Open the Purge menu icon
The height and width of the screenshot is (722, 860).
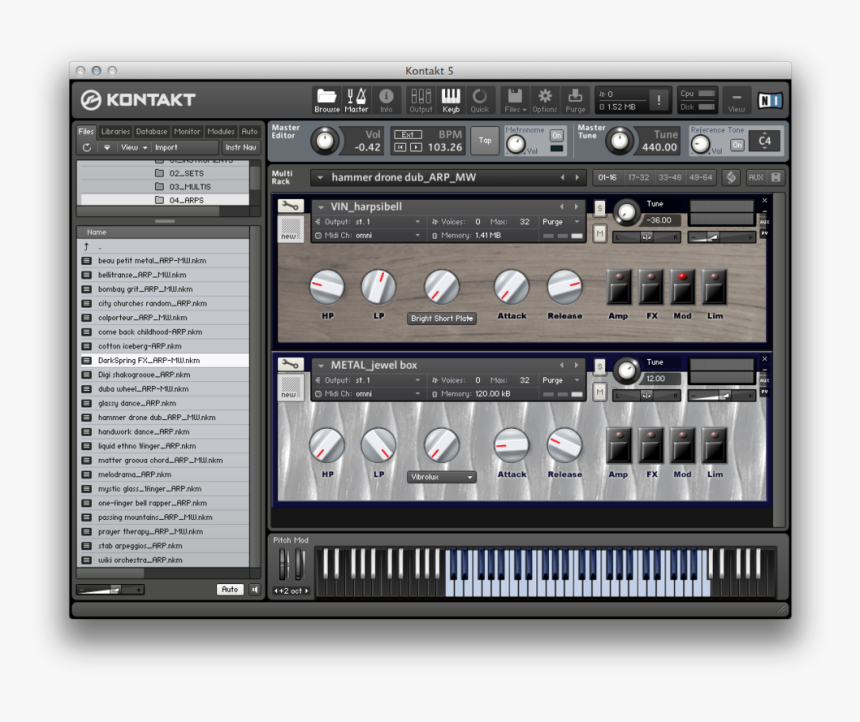pyautogui.click(x=575, y=100)
